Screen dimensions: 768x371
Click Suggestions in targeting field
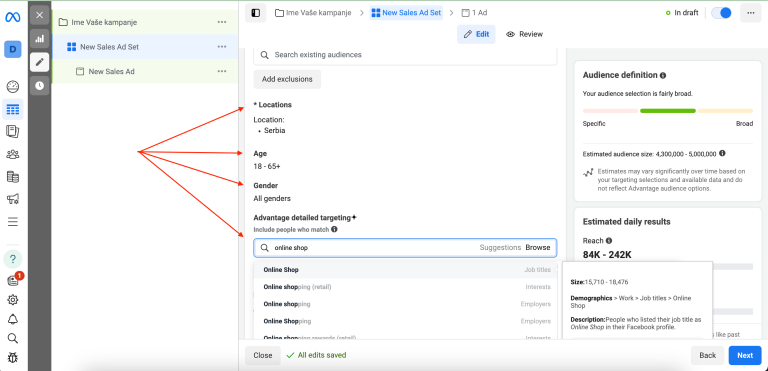(x=500, y=247)
